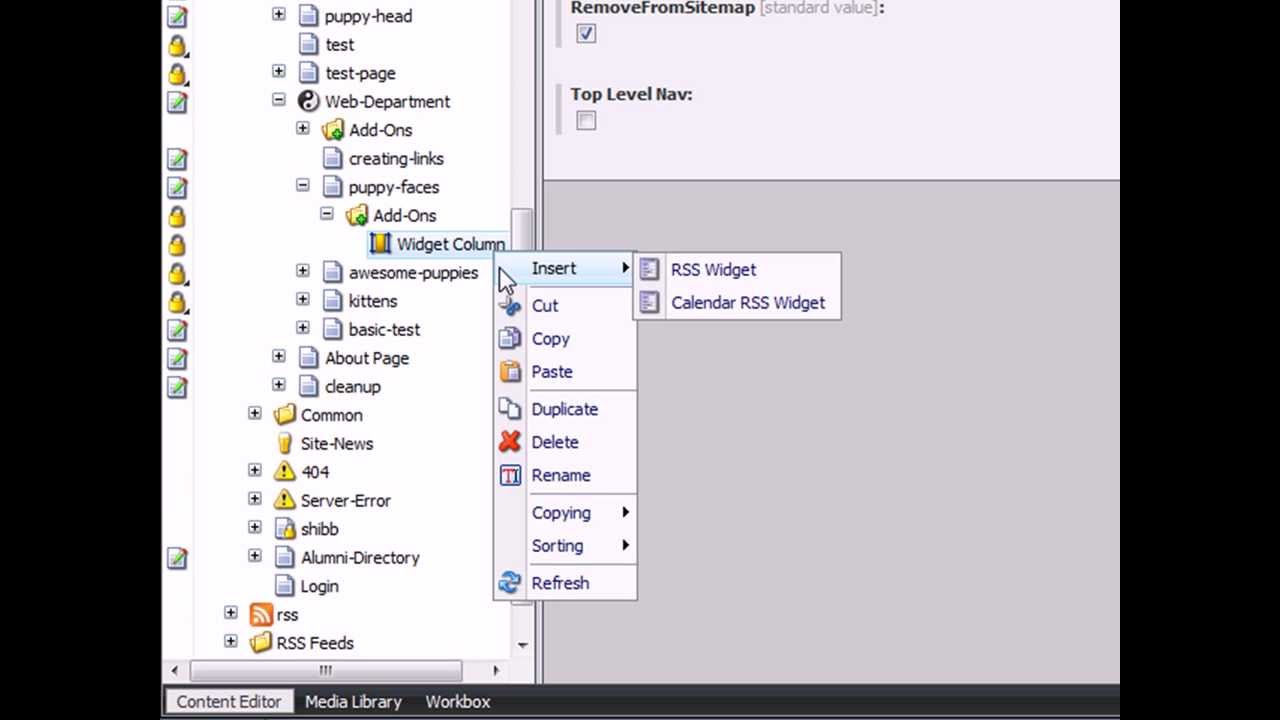Expand the awesome-puppies node

[303, 272]
